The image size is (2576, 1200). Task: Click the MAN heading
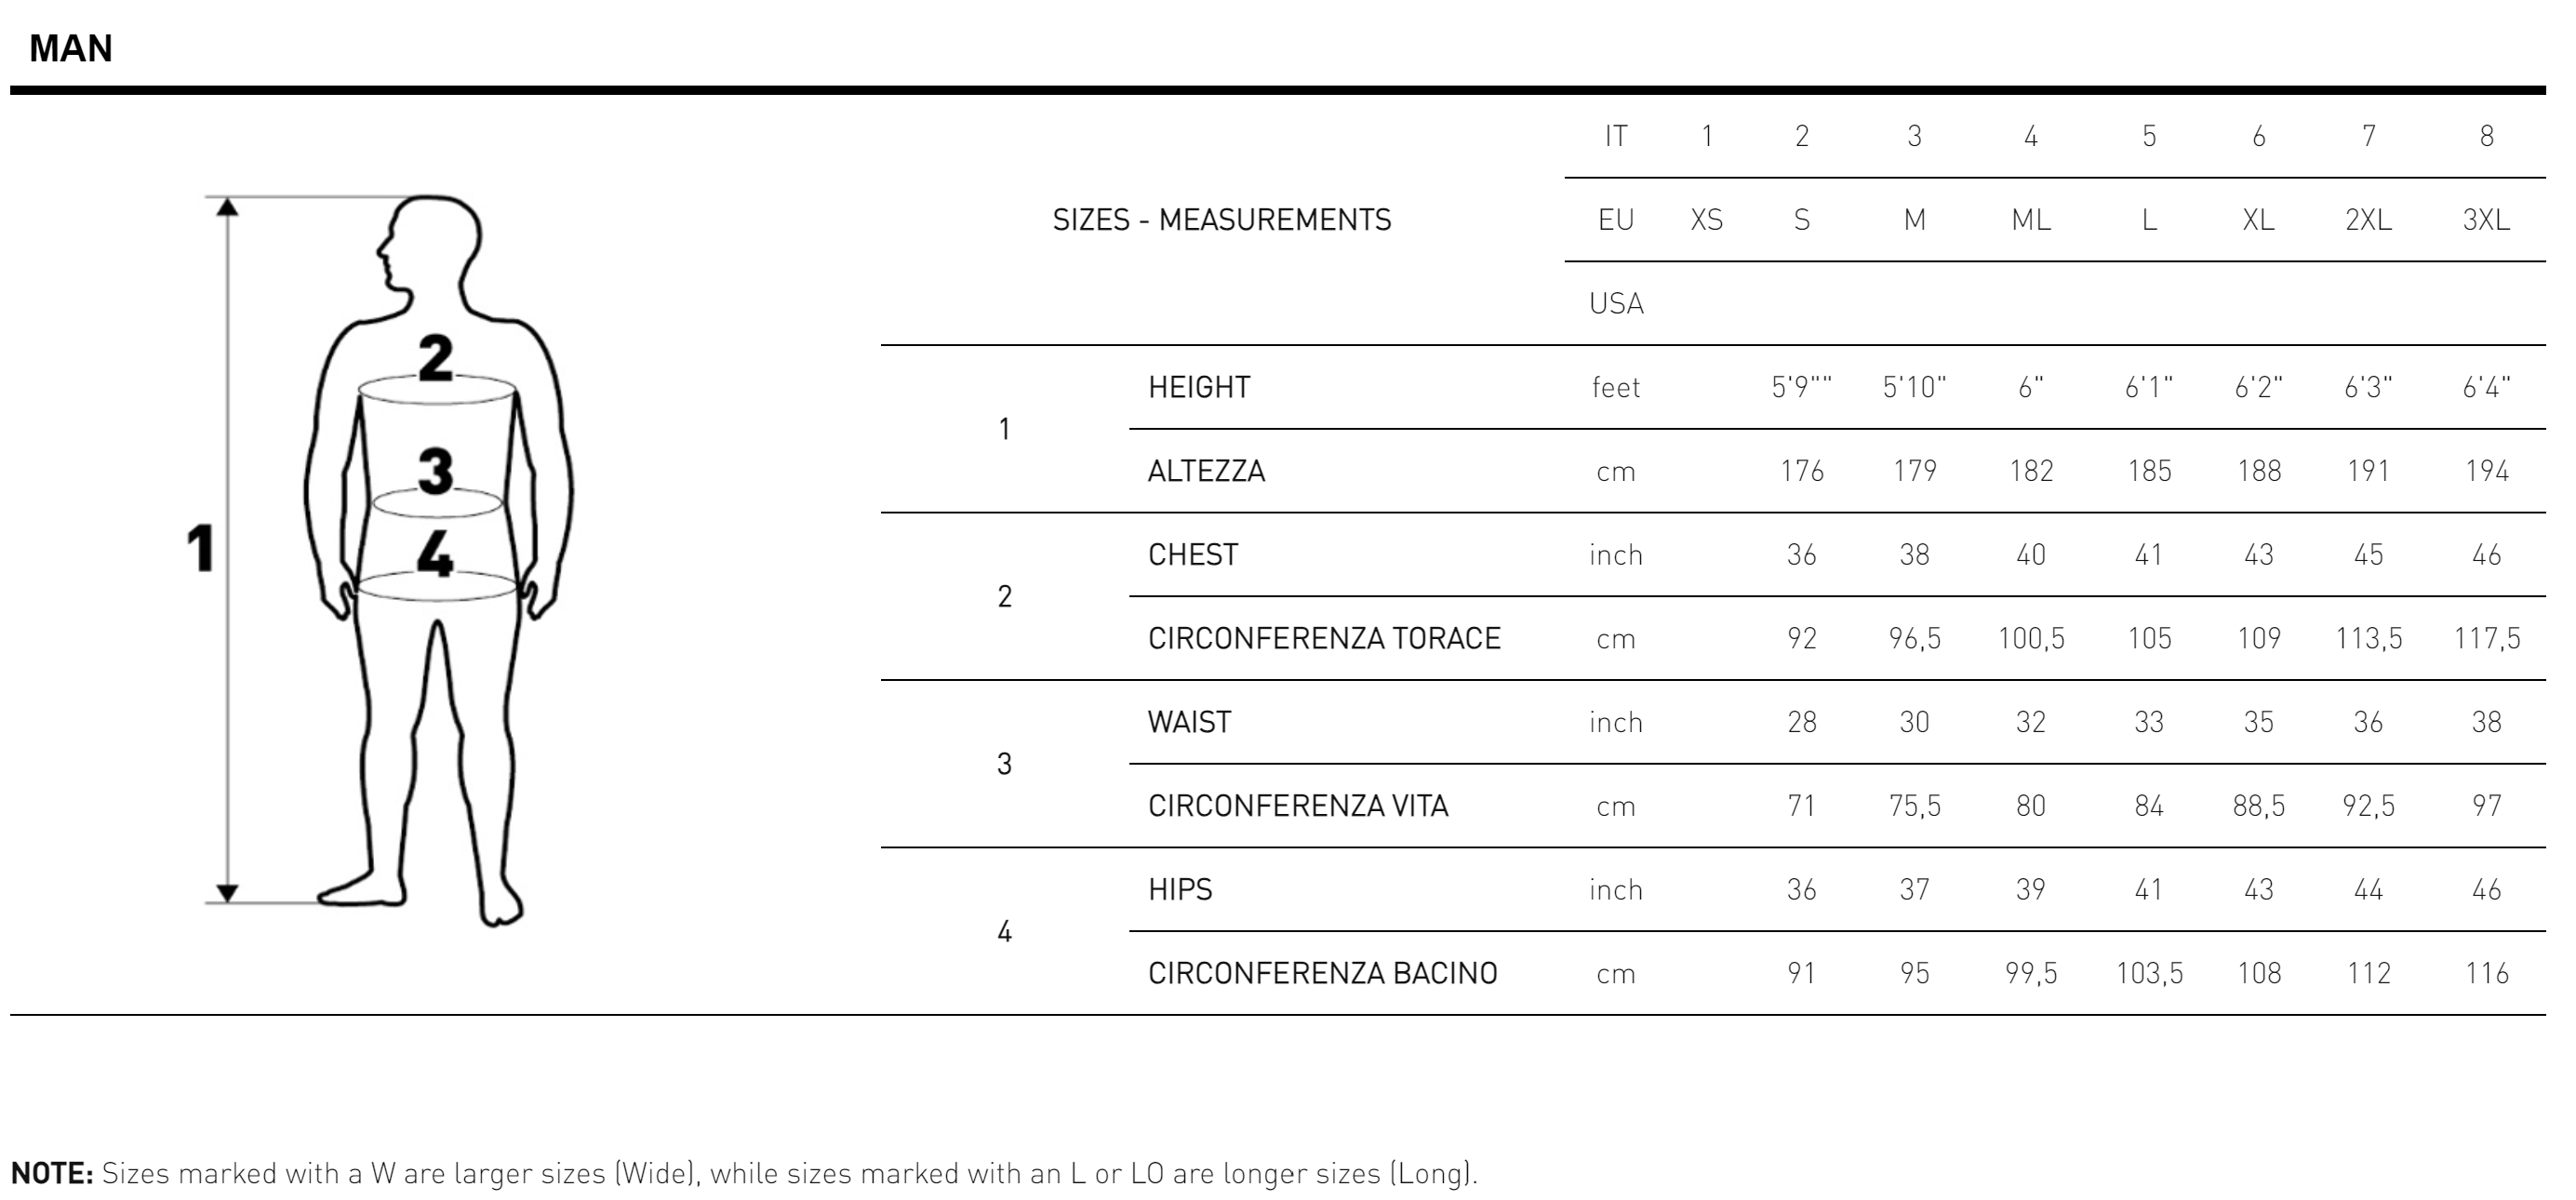[x=70, y=48]
